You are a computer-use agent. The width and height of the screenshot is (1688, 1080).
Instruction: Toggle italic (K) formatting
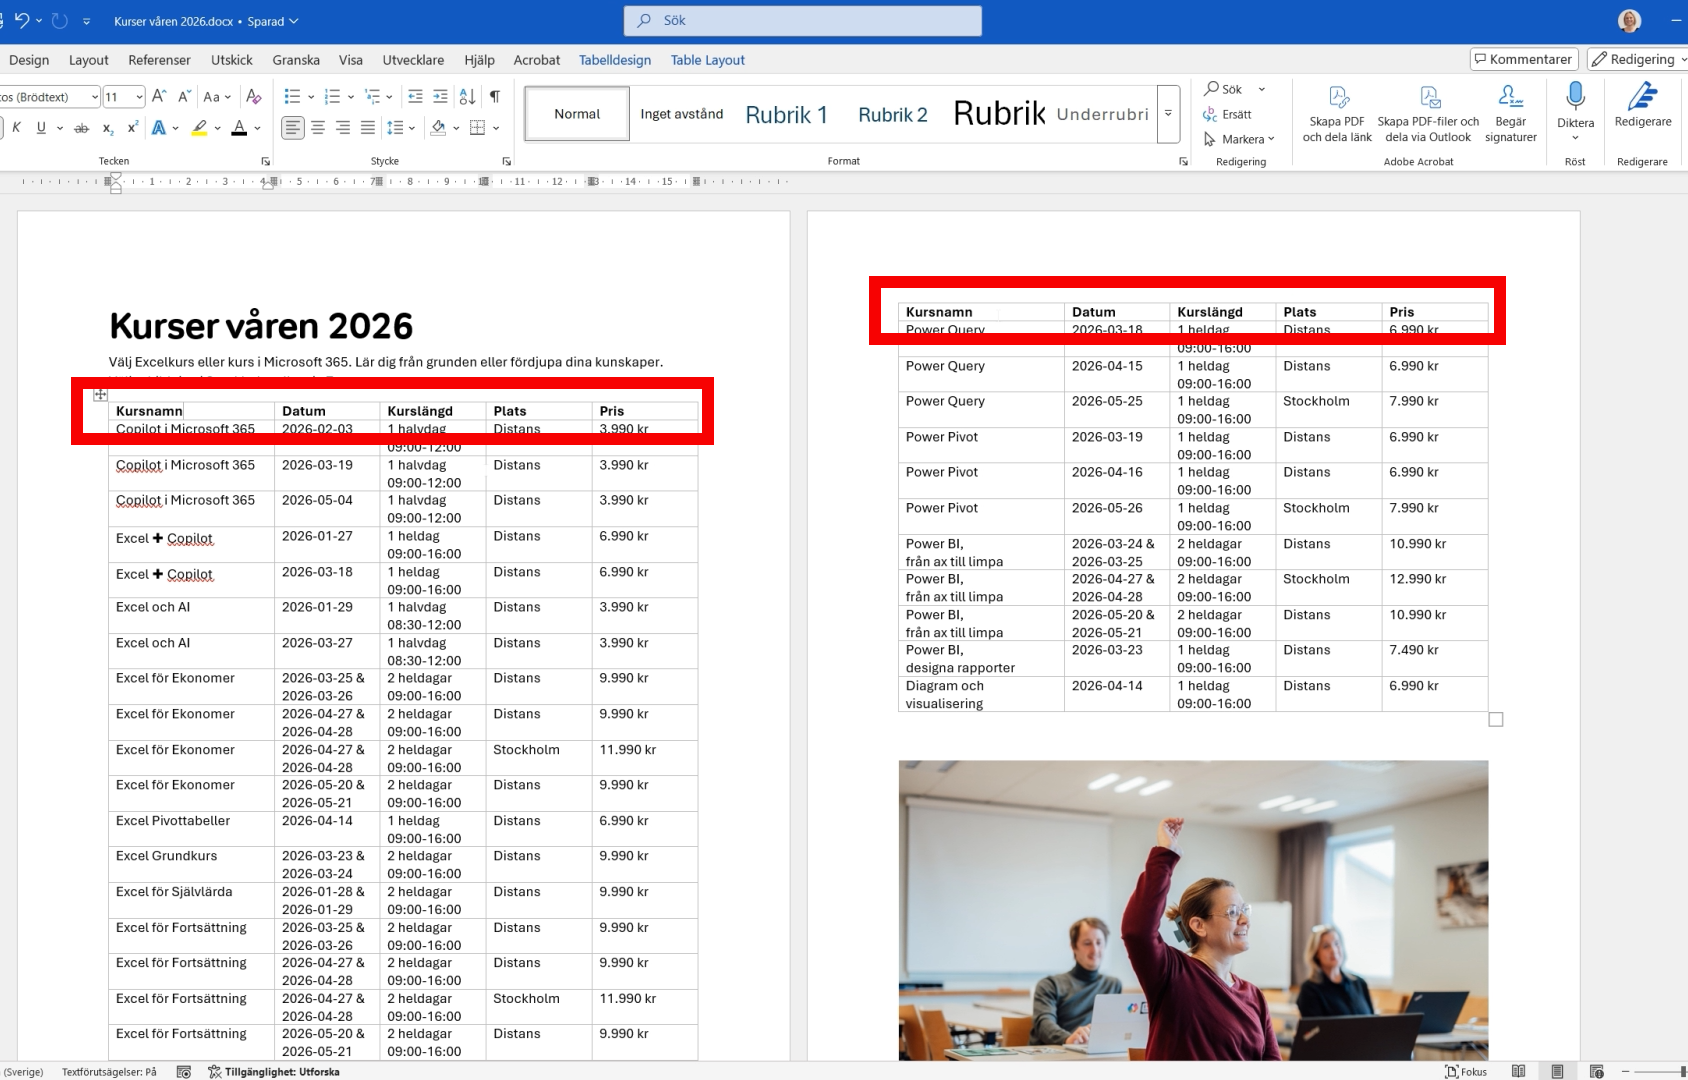pos(16,128)
